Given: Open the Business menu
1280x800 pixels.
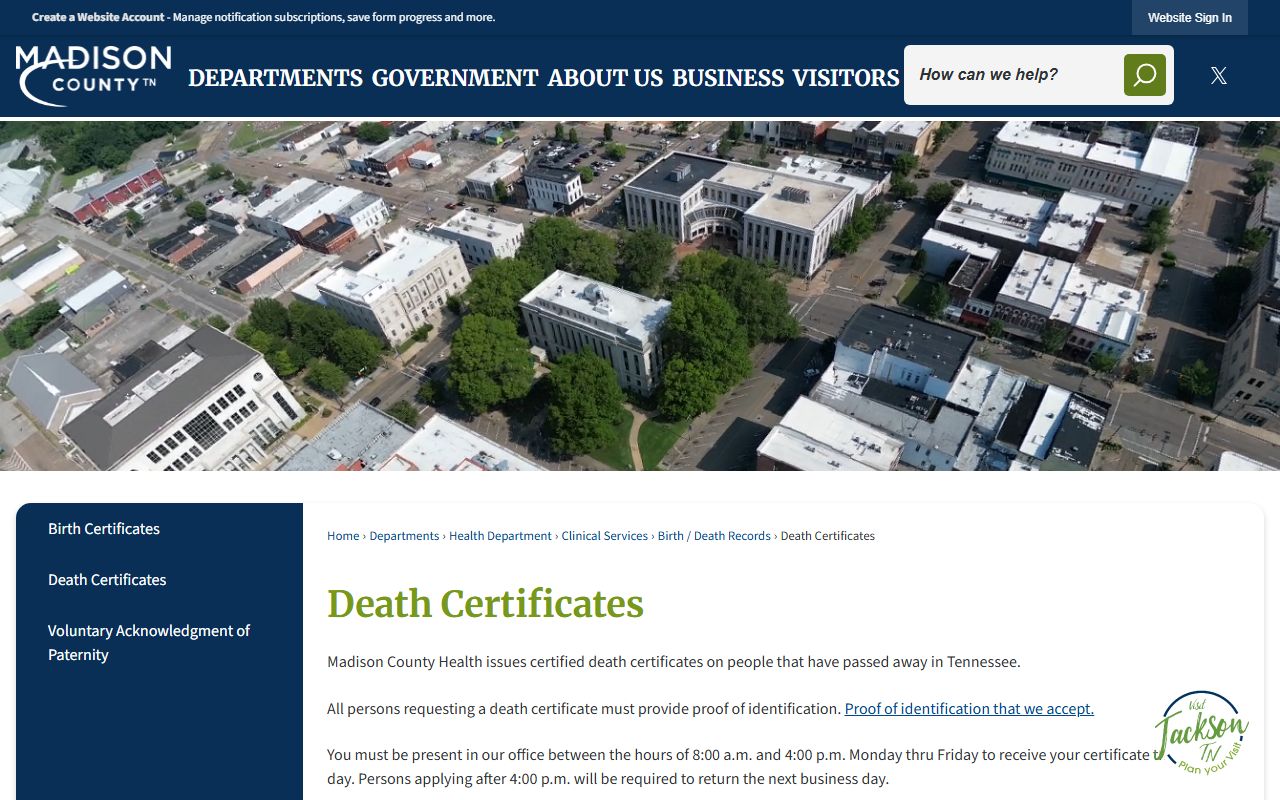Looking at the screenshot, I should tap(728, 78).
